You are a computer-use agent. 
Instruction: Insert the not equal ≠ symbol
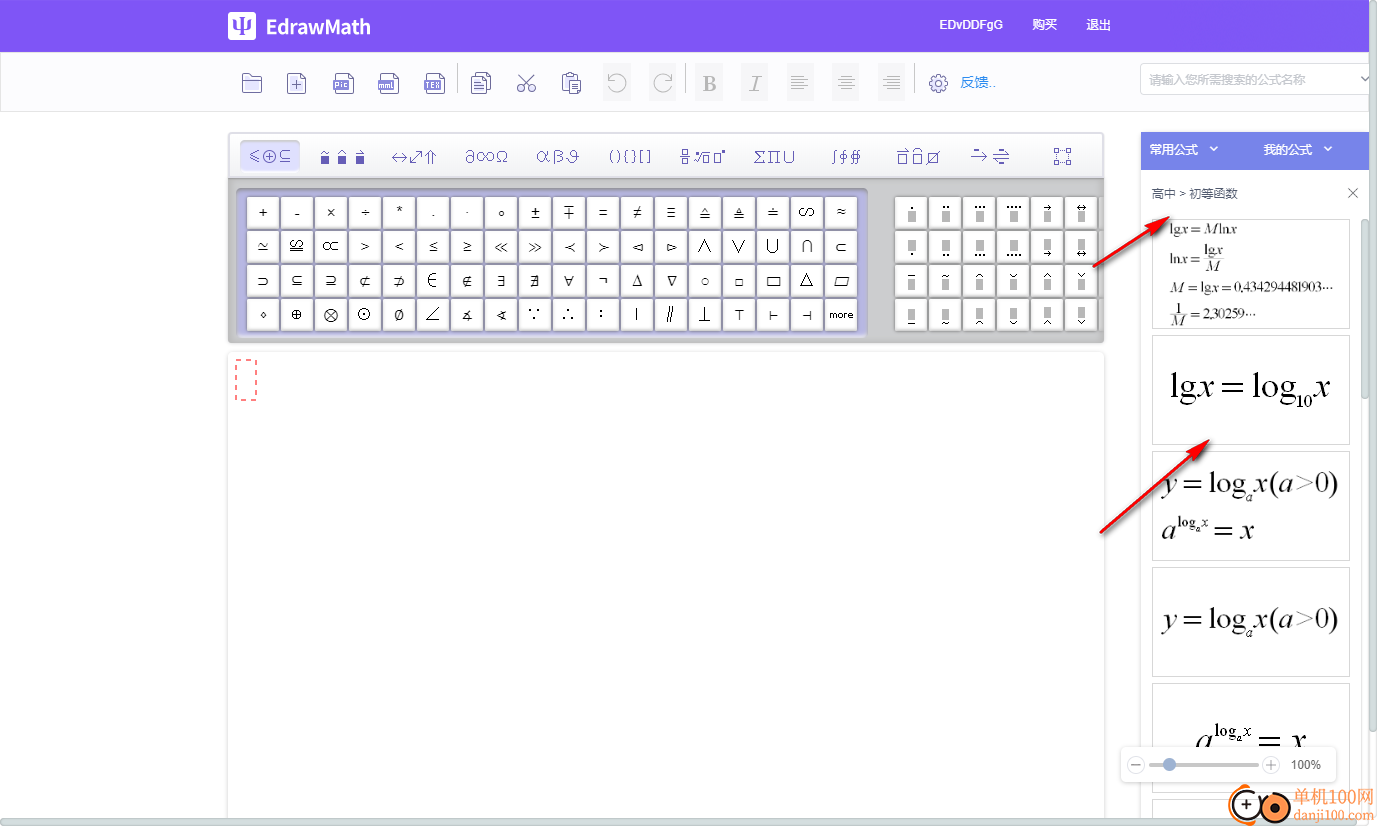[x=637, y=212]
